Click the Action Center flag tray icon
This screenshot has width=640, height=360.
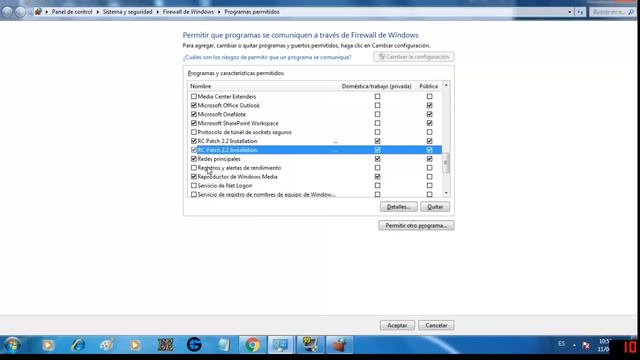click(x=586, y=345)
